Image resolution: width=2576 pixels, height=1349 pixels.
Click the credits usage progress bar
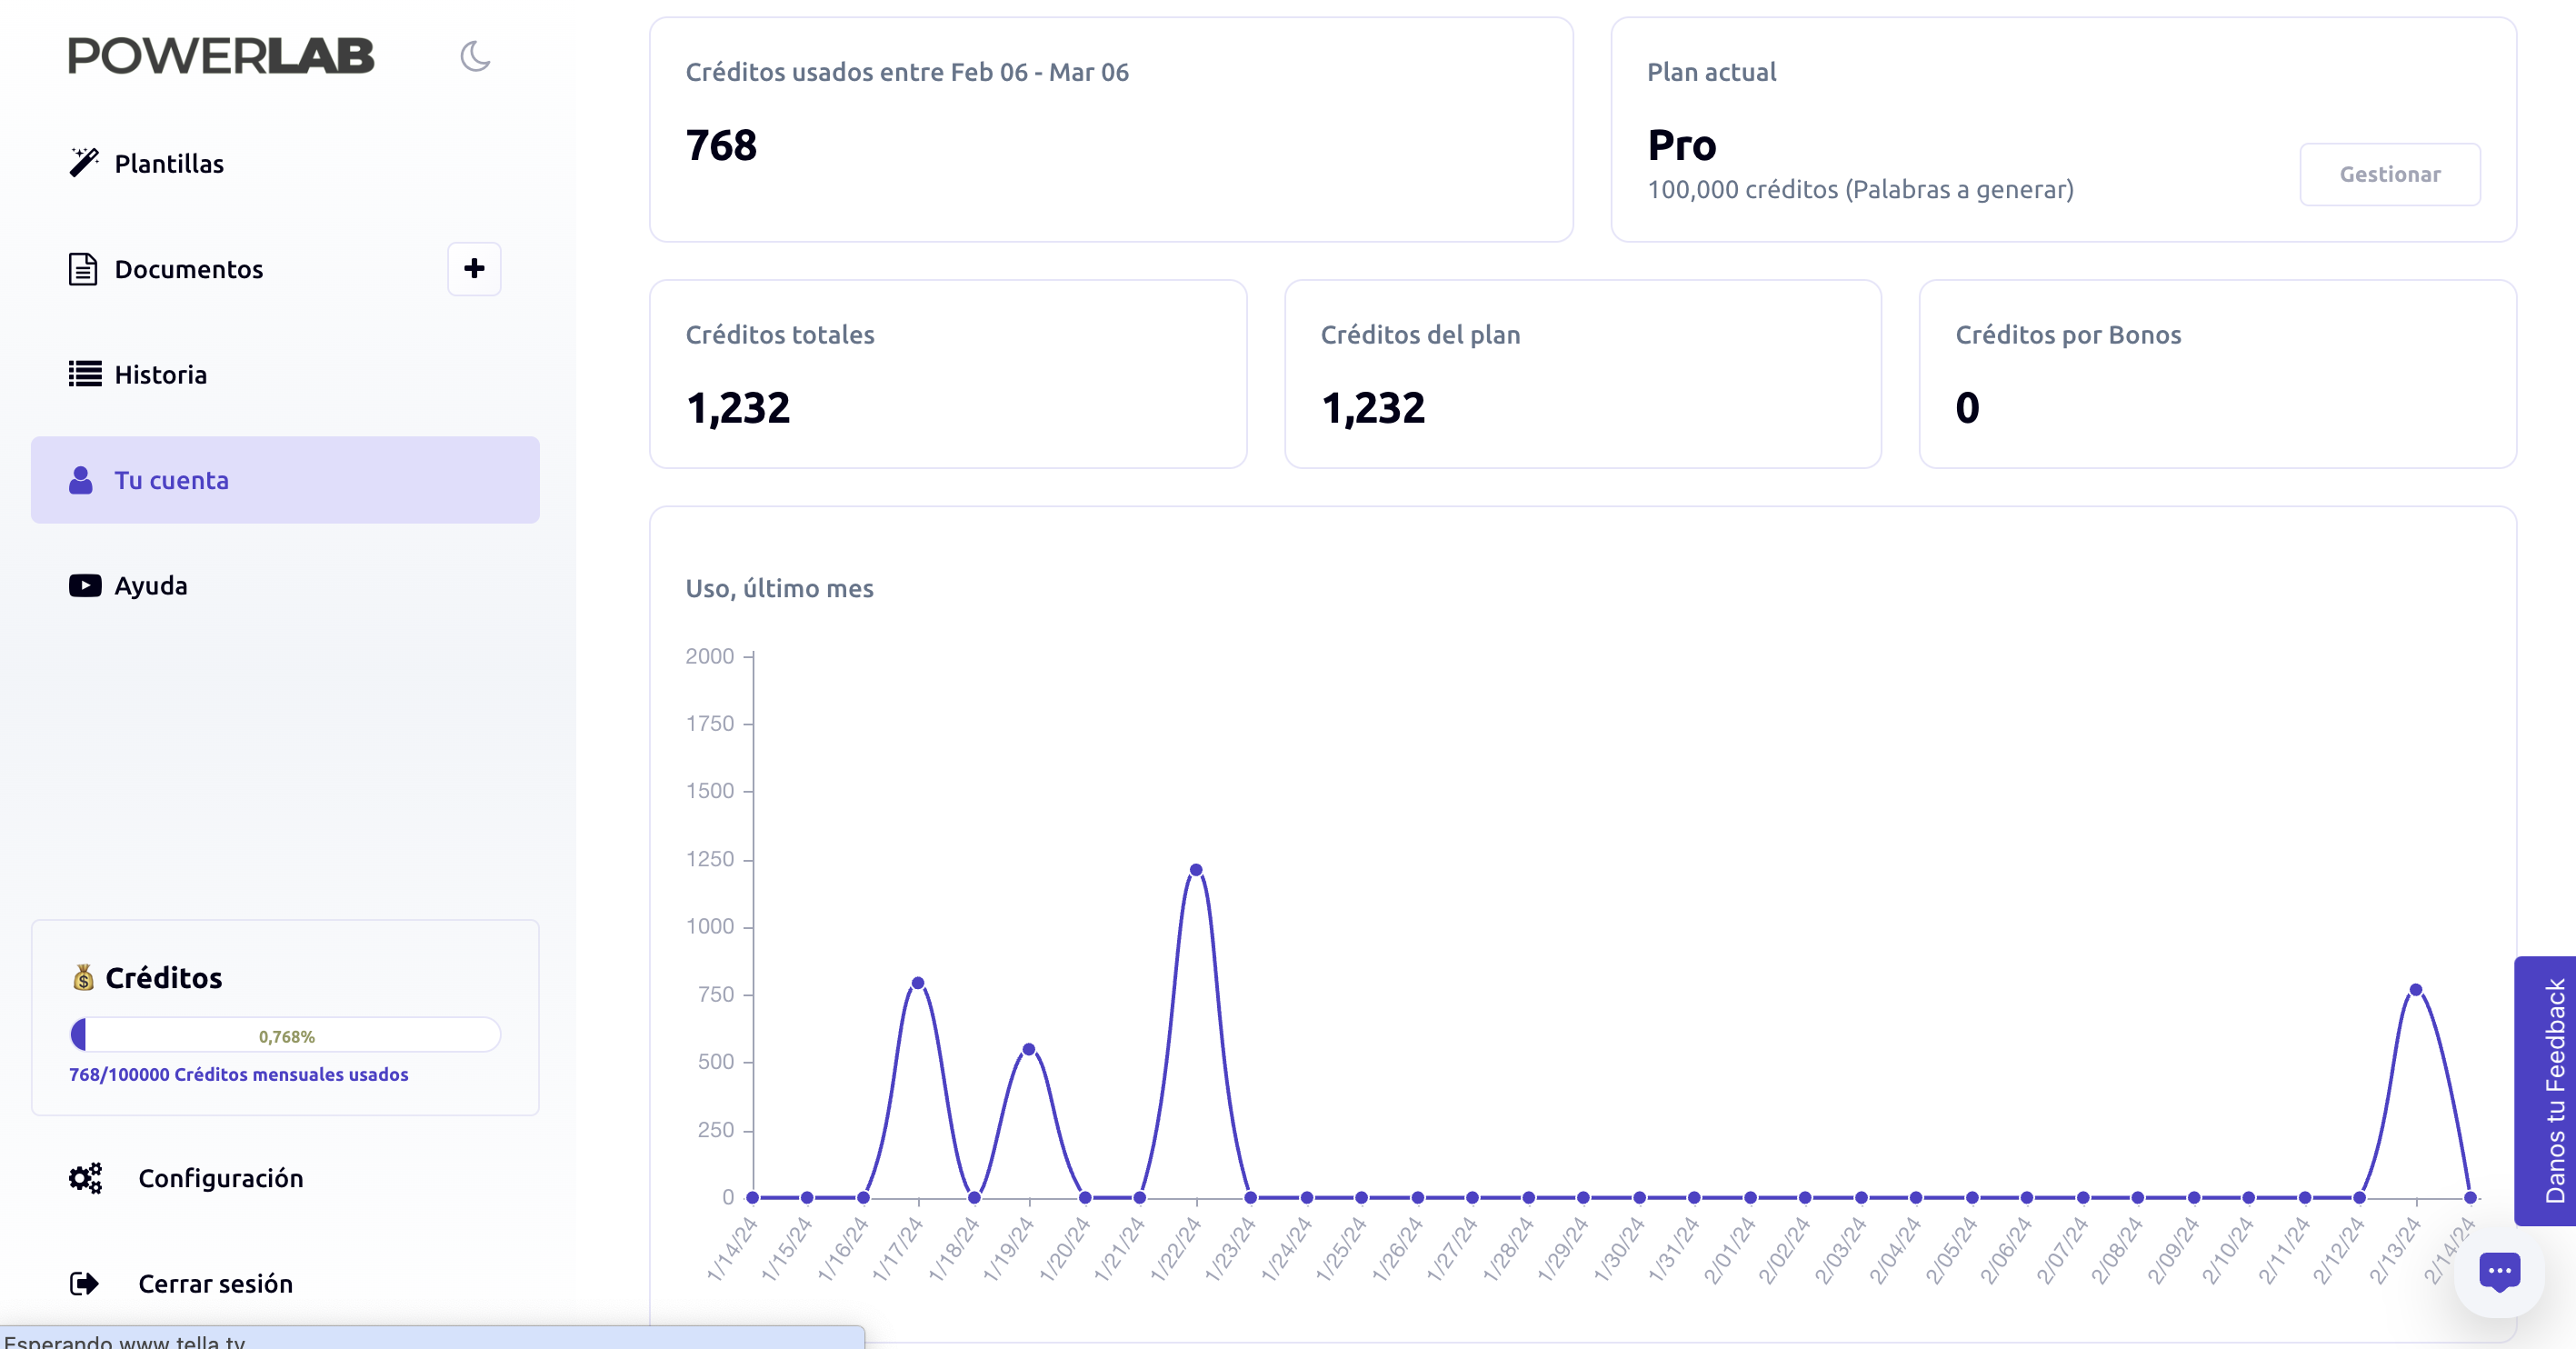coord(285,1035)
